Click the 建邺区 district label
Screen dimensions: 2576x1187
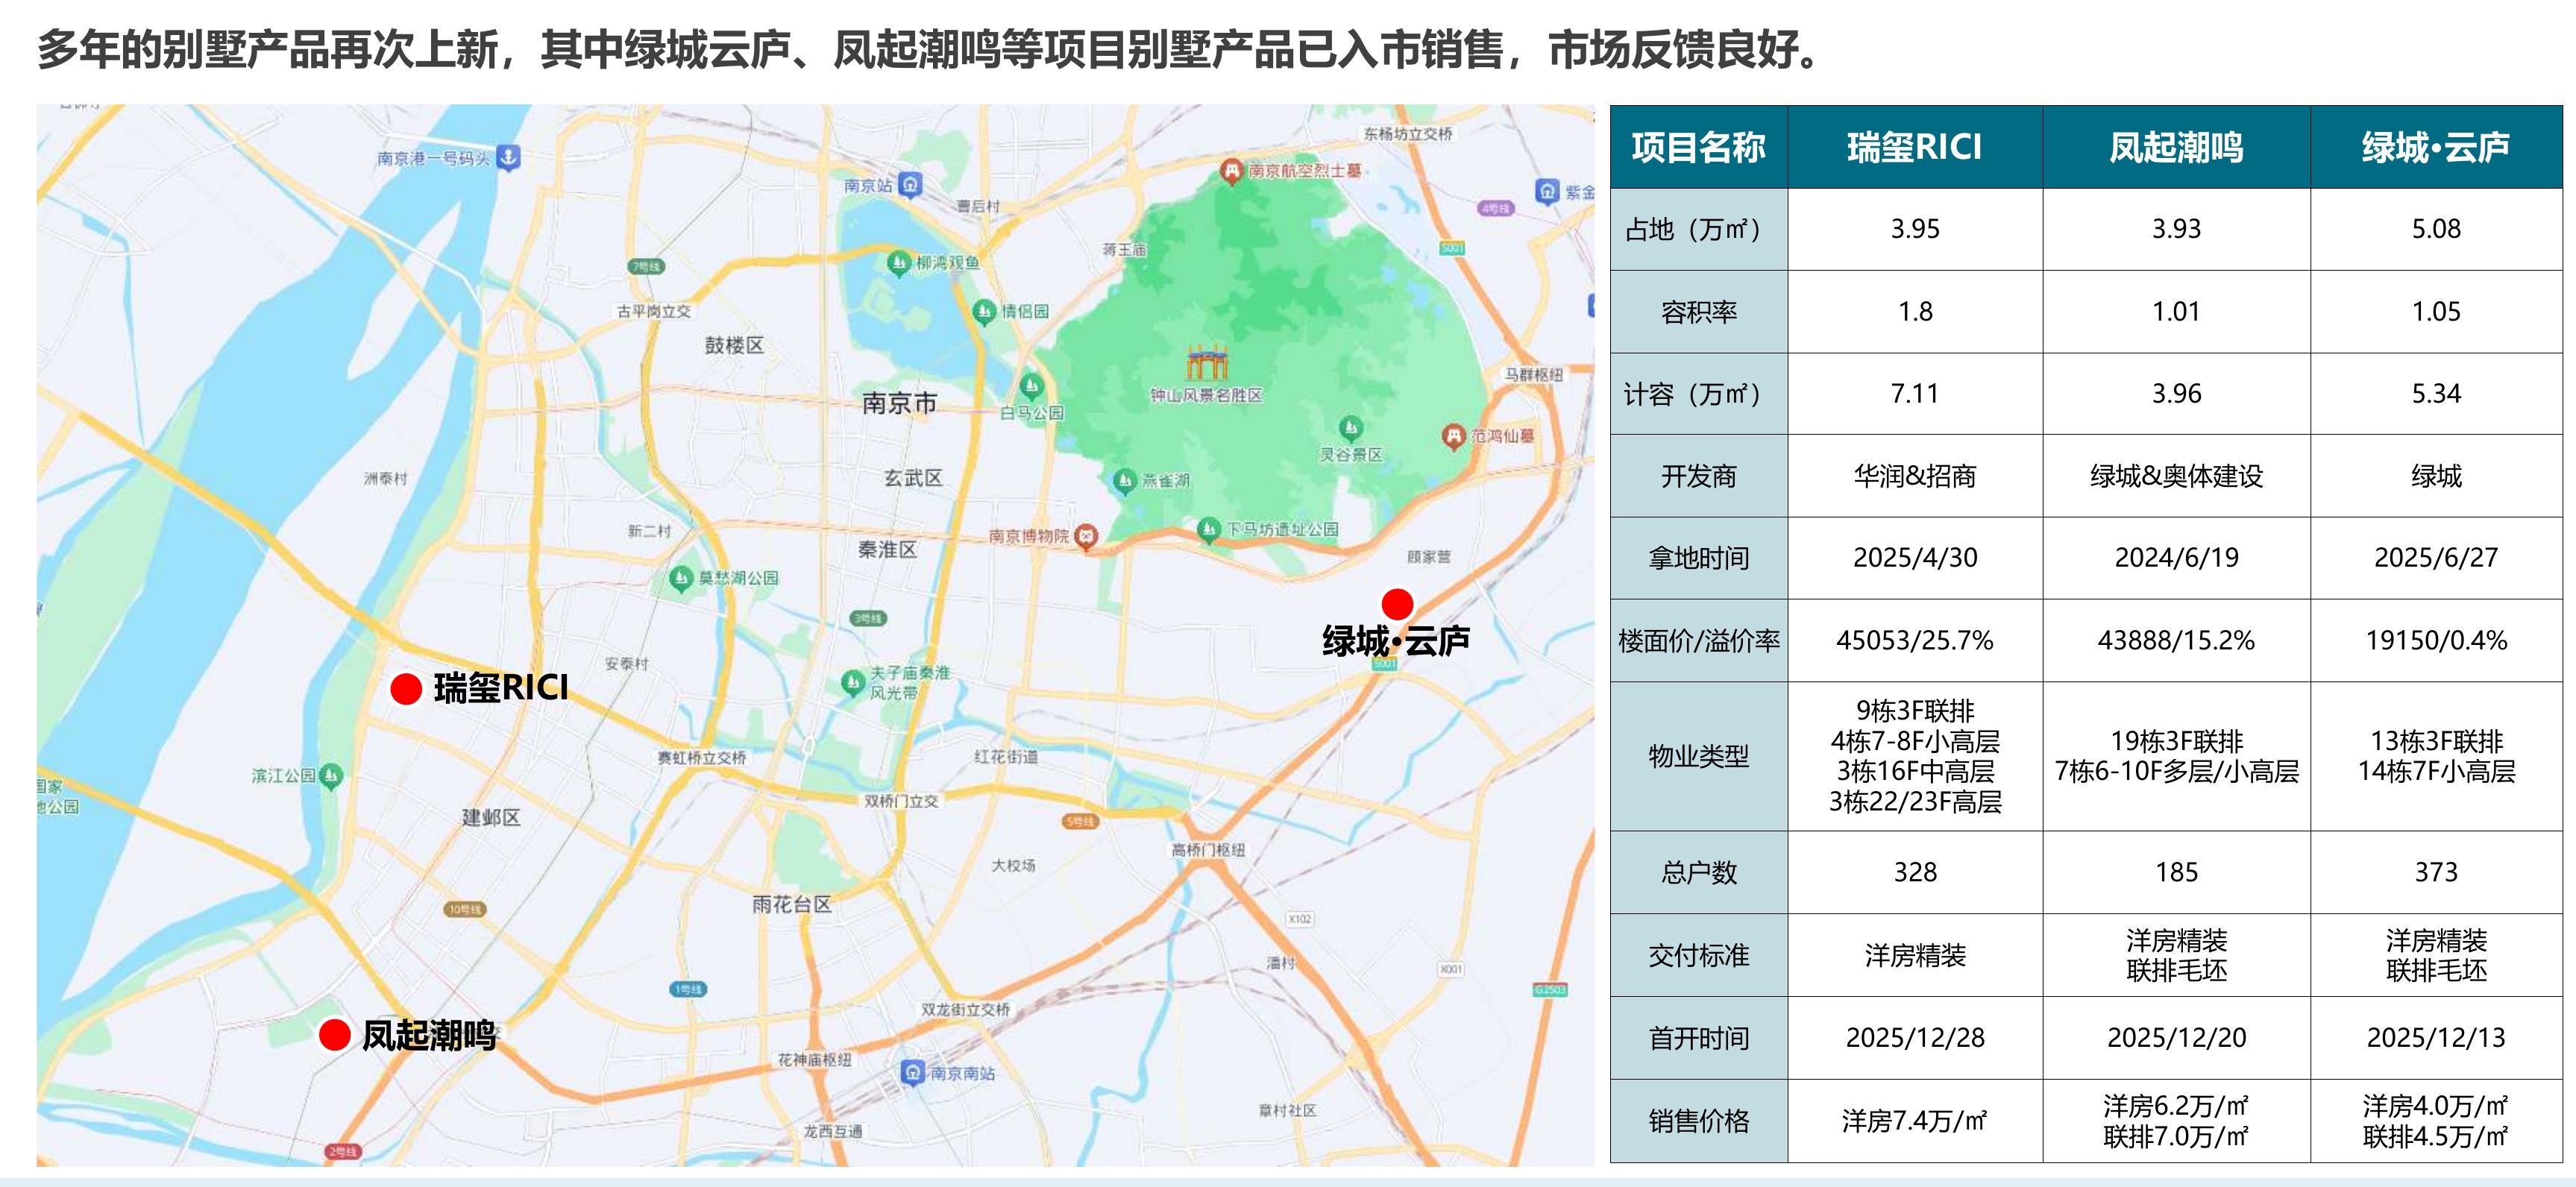(491, 818)
